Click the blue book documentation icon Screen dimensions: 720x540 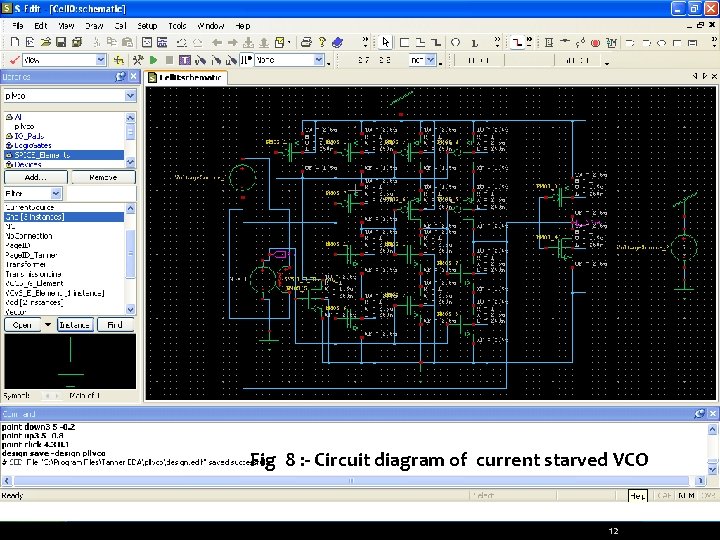[x=338, y=42]
